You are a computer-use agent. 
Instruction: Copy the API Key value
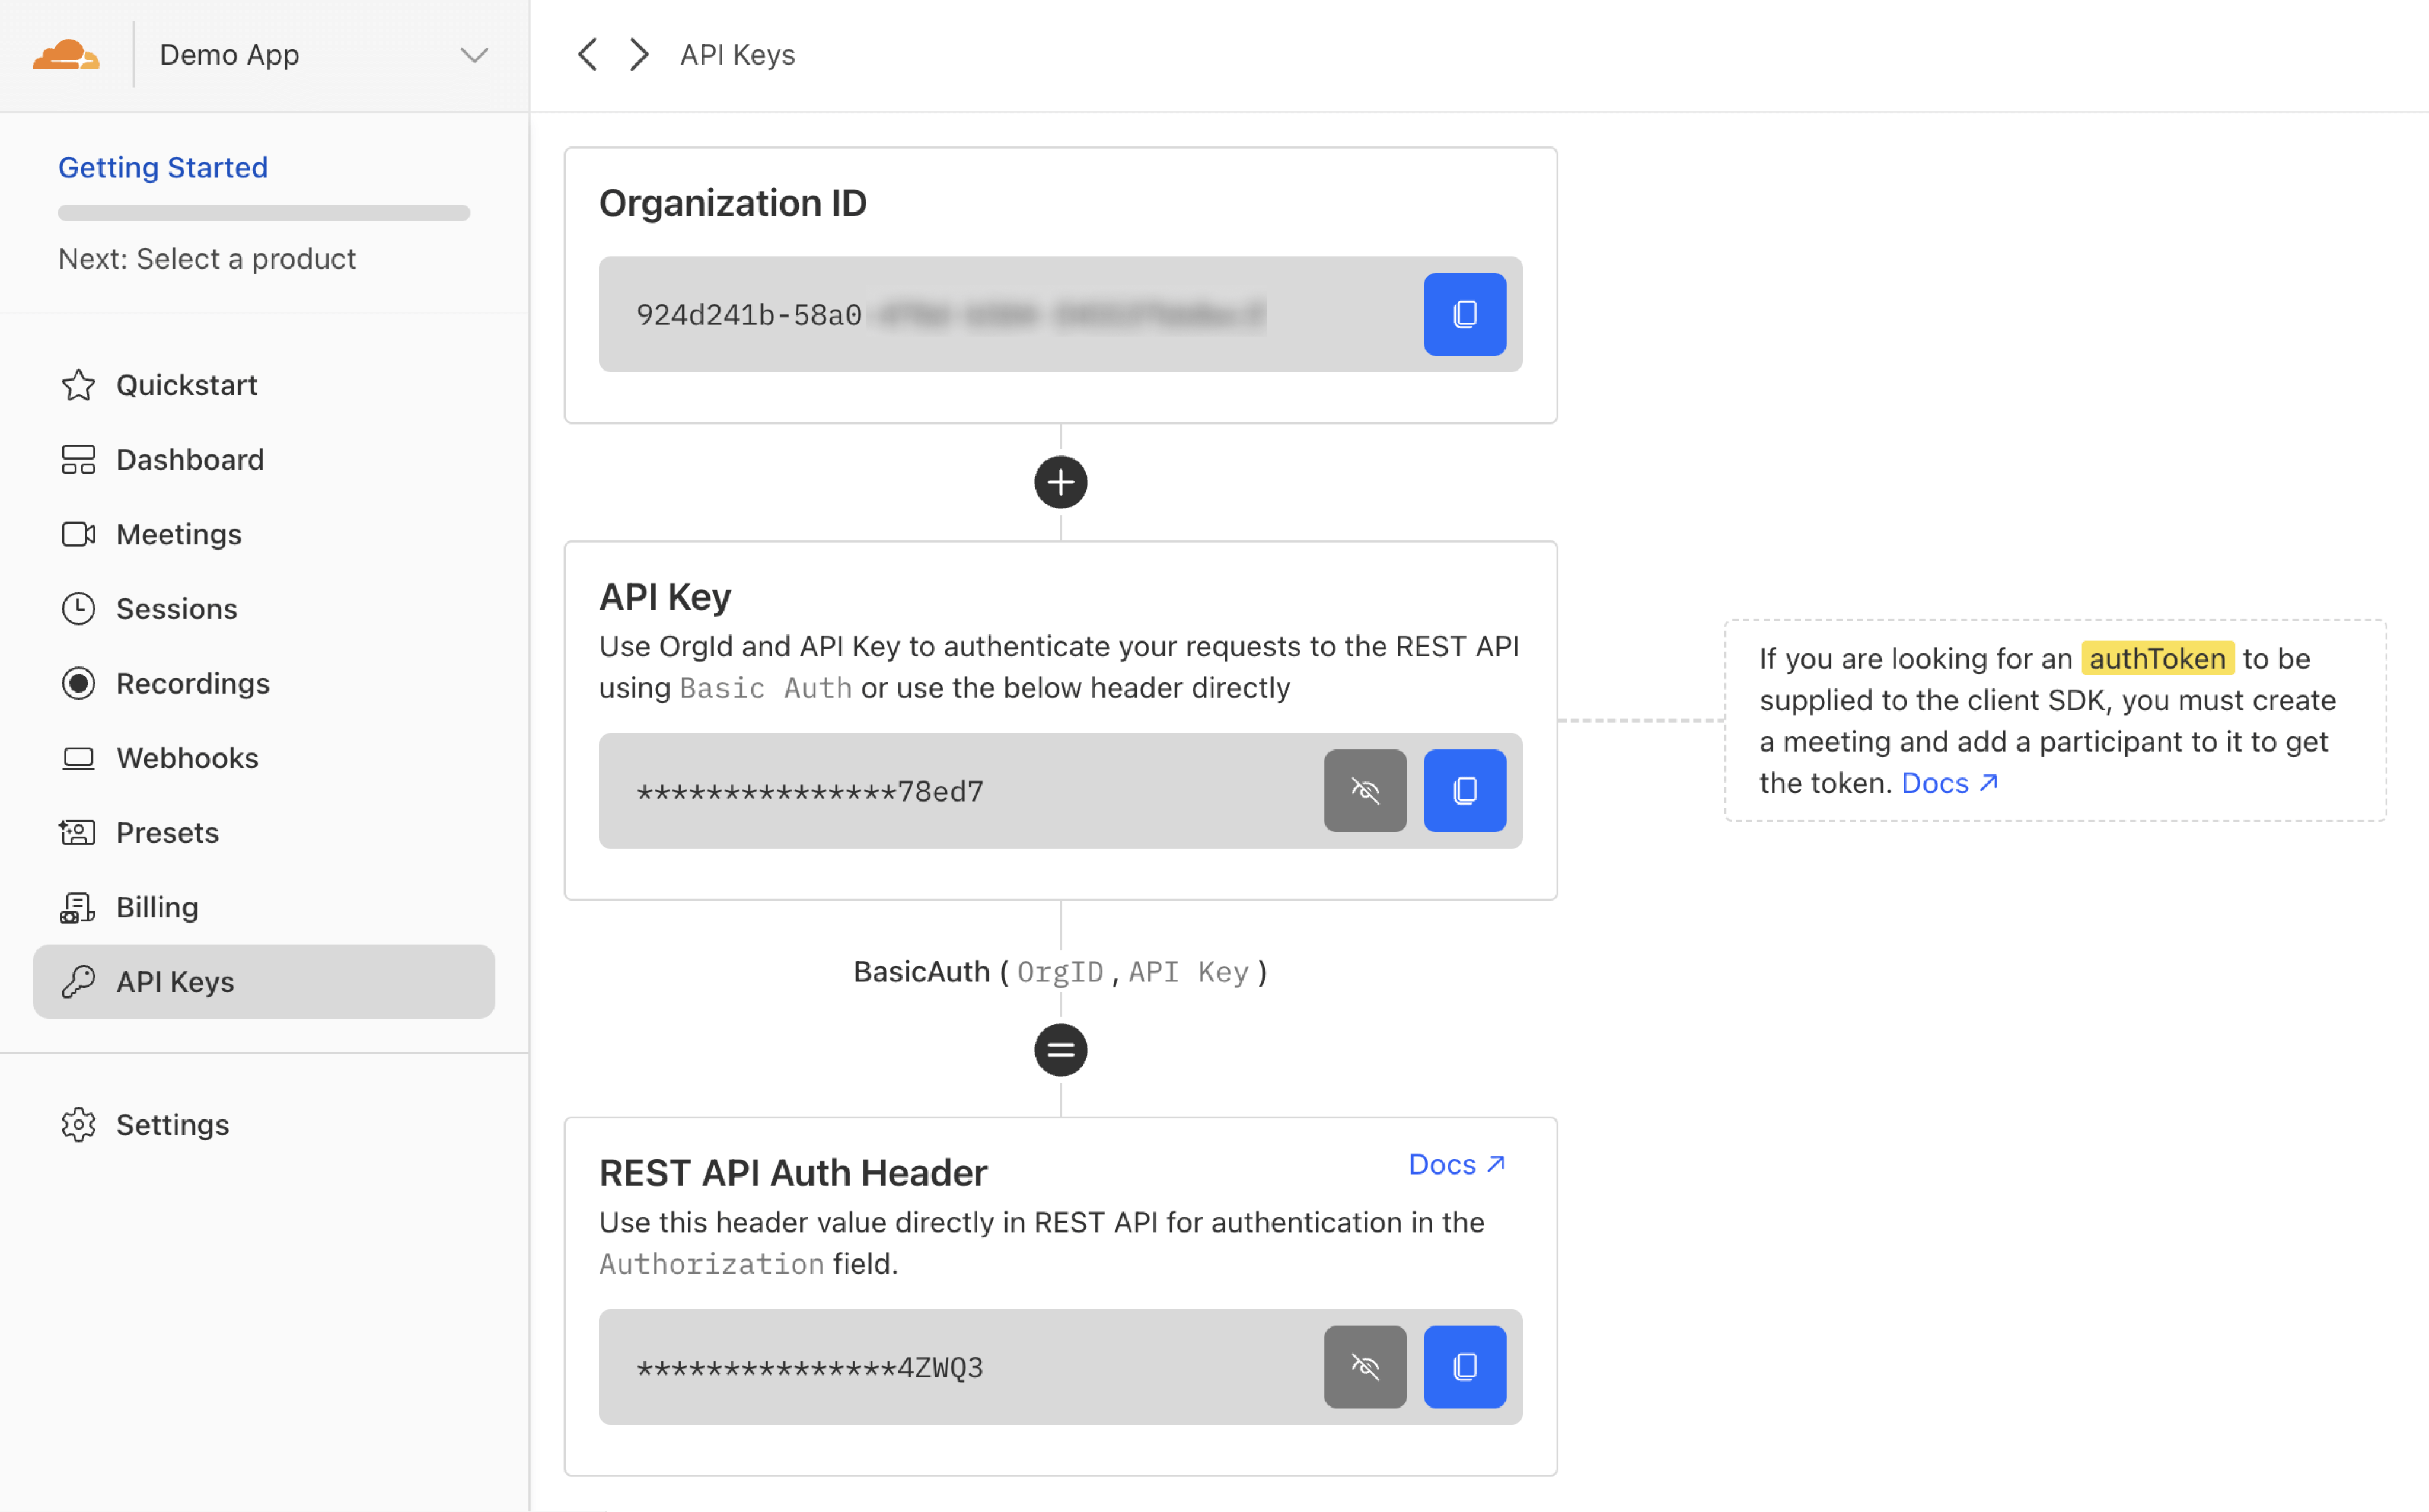(1464, 791)
